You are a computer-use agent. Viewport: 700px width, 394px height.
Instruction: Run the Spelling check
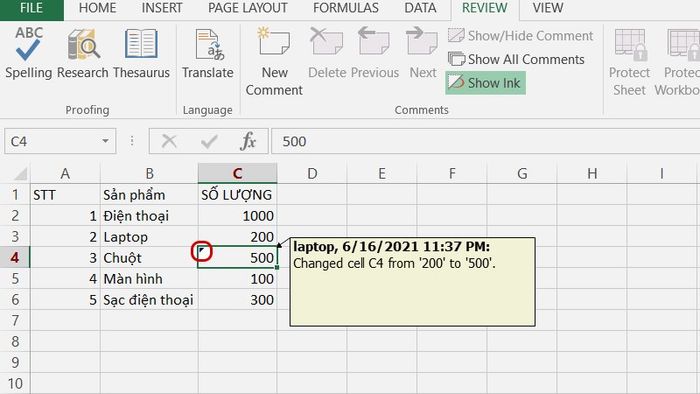29,52
